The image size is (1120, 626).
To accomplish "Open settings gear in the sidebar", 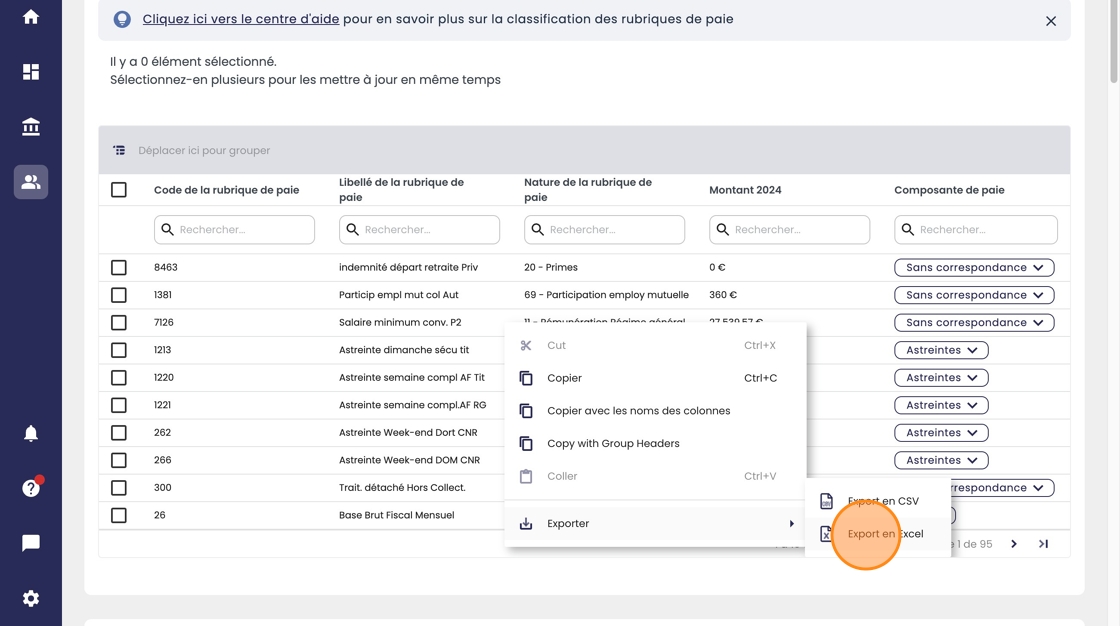I will [x=31, y=598].
